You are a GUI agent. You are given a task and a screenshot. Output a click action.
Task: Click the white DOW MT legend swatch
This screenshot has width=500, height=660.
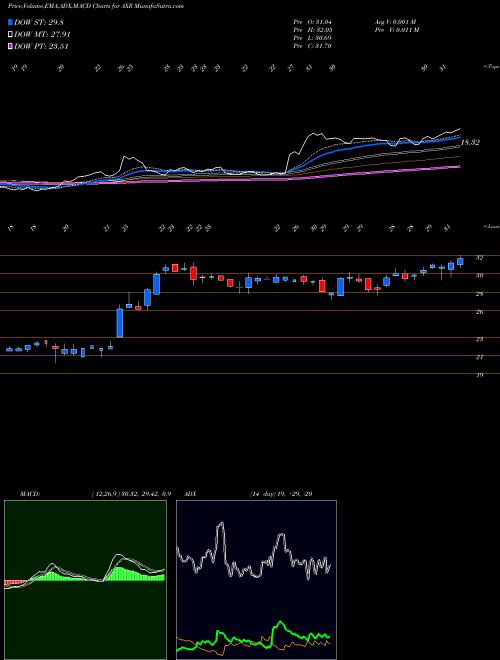click(10, 35)
